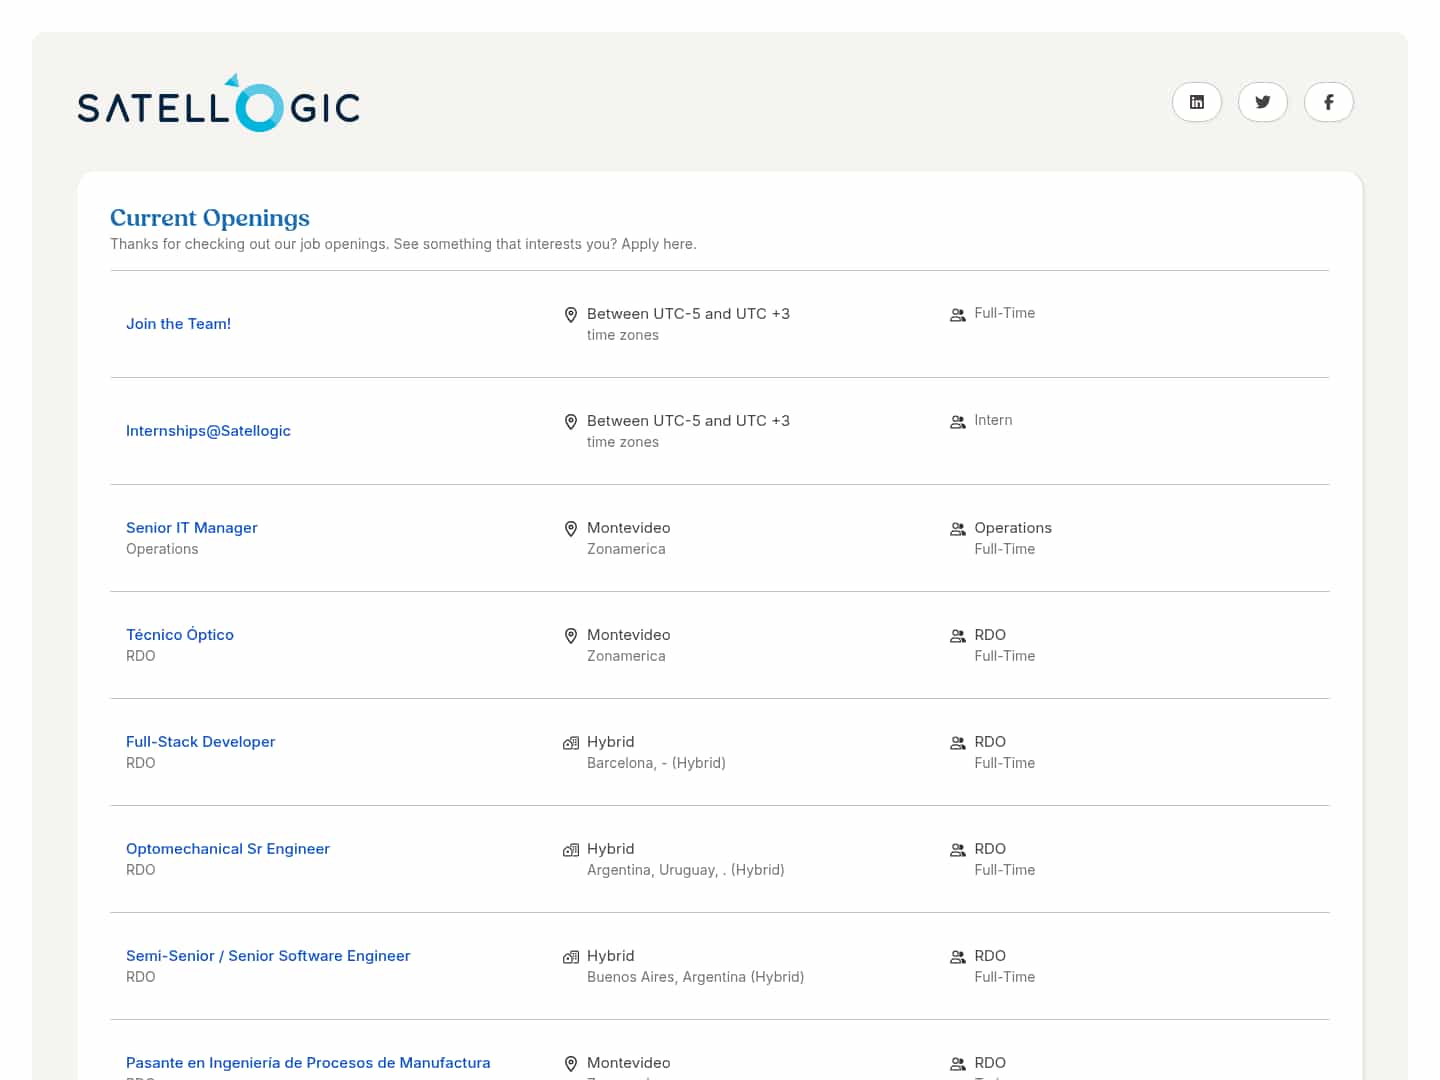Click 'Montevideo' location in Técnico Óptico row
This screenshot has height=1080, width=1440.
(x=629, y=635)
